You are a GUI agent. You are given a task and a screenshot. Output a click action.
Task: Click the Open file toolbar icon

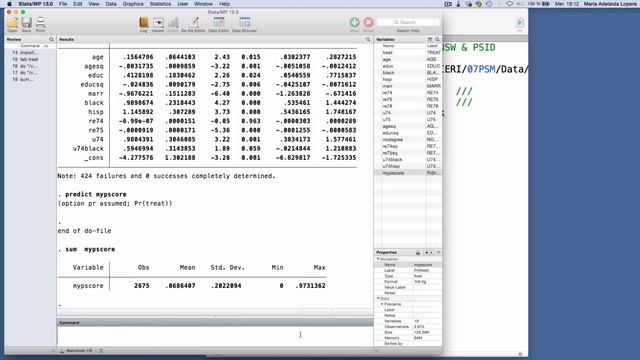(x=12, y=23)
